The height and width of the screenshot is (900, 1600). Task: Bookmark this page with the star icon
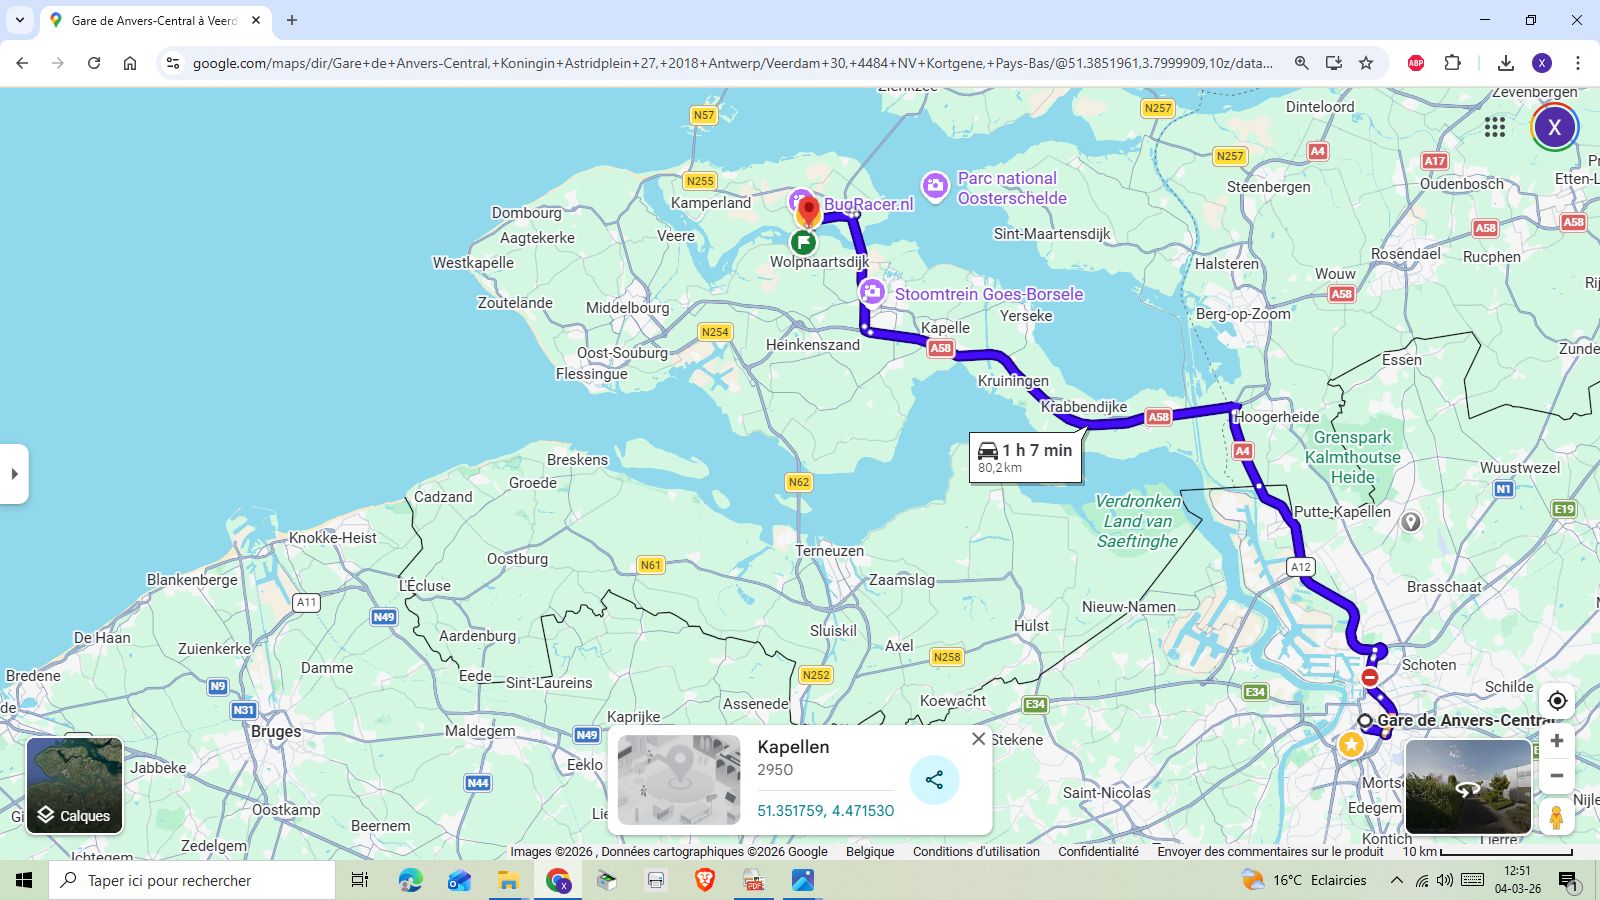[x=1366, y=63]
